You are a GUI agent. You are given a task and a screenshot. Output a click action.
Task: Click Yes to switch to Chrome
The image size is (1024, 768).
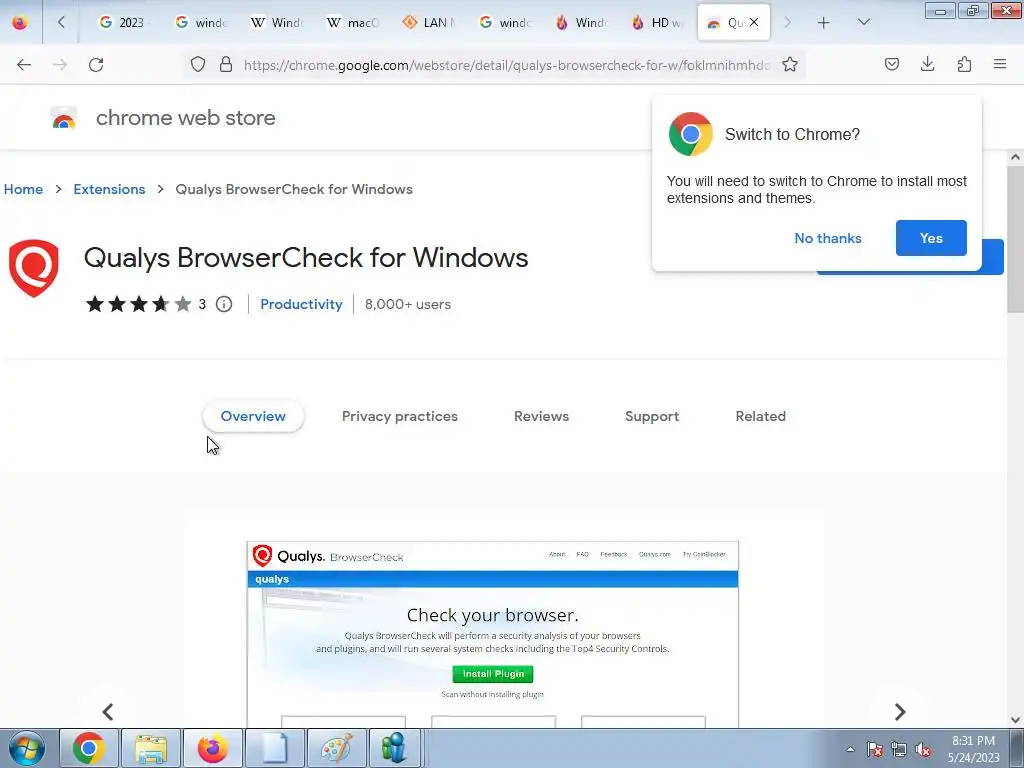931,238
